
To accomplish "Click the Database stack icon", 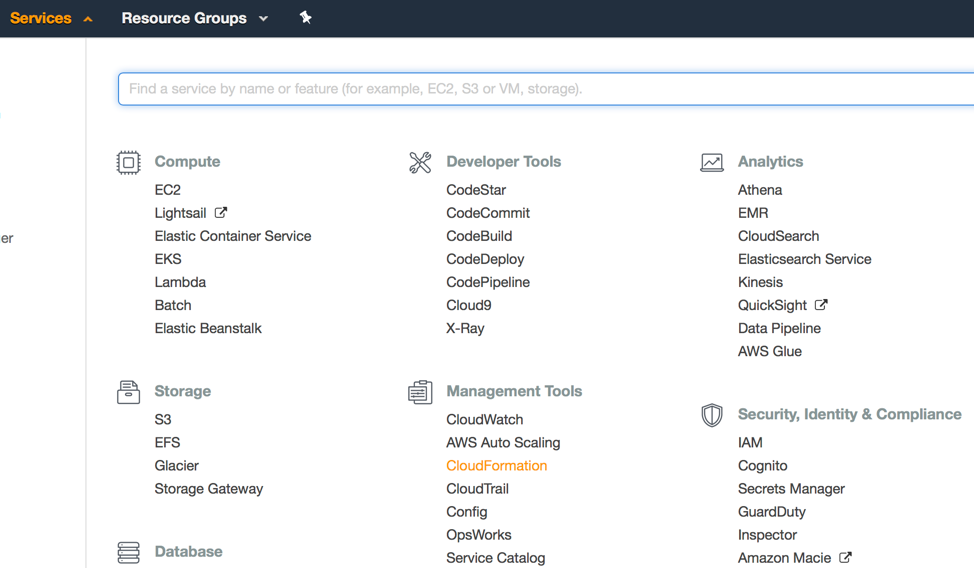I will [128, 552].
